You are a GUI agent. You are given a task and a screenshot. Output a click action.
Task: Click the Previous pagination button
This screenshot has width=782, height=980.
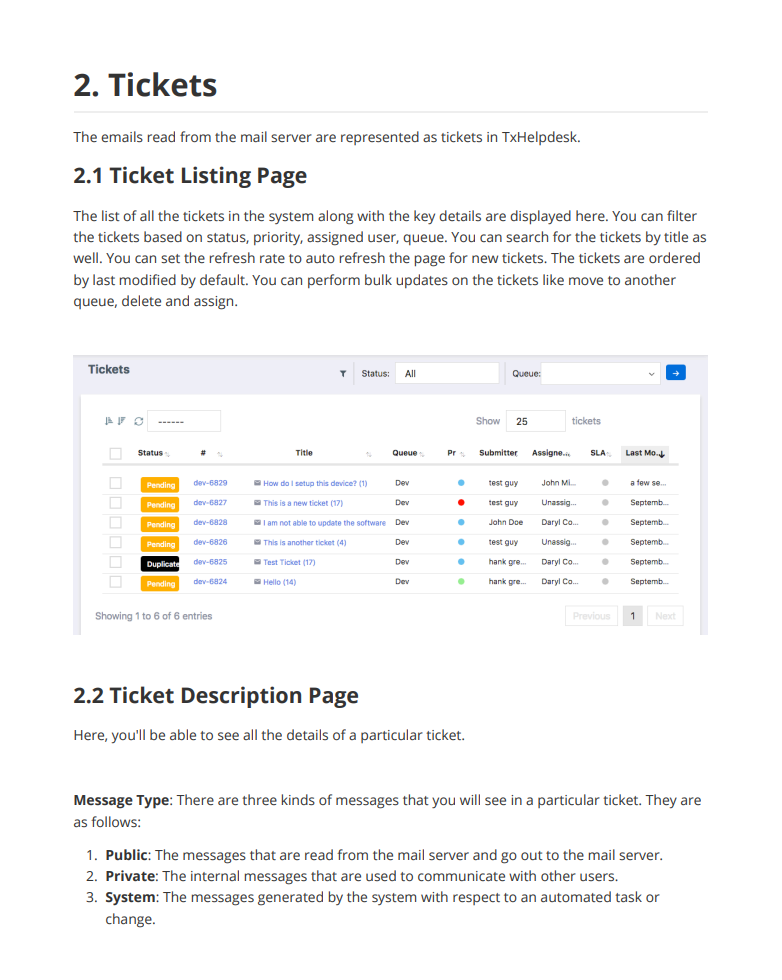pyautogui.click(x=591, y=616)
